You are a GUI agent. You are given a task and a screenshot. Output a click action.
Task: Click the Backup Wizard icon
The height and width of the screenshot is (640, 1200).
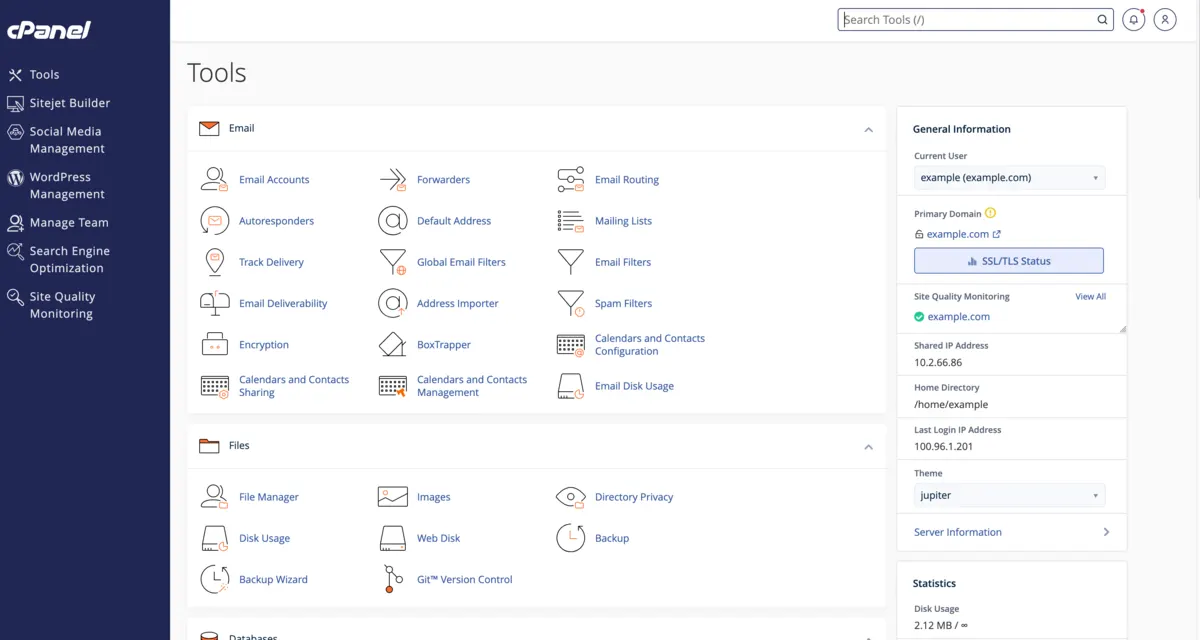214,580
